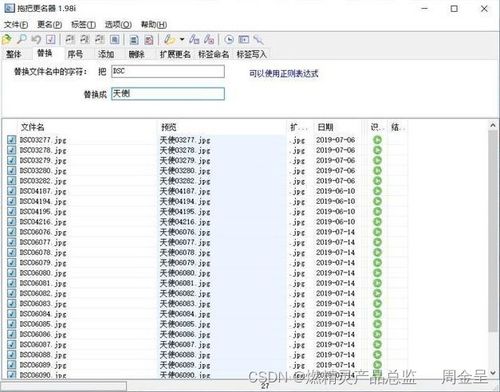Click green status icon in DSC04187.jpg row
Viewport: 500px width, 392px height.
point(377,191)
